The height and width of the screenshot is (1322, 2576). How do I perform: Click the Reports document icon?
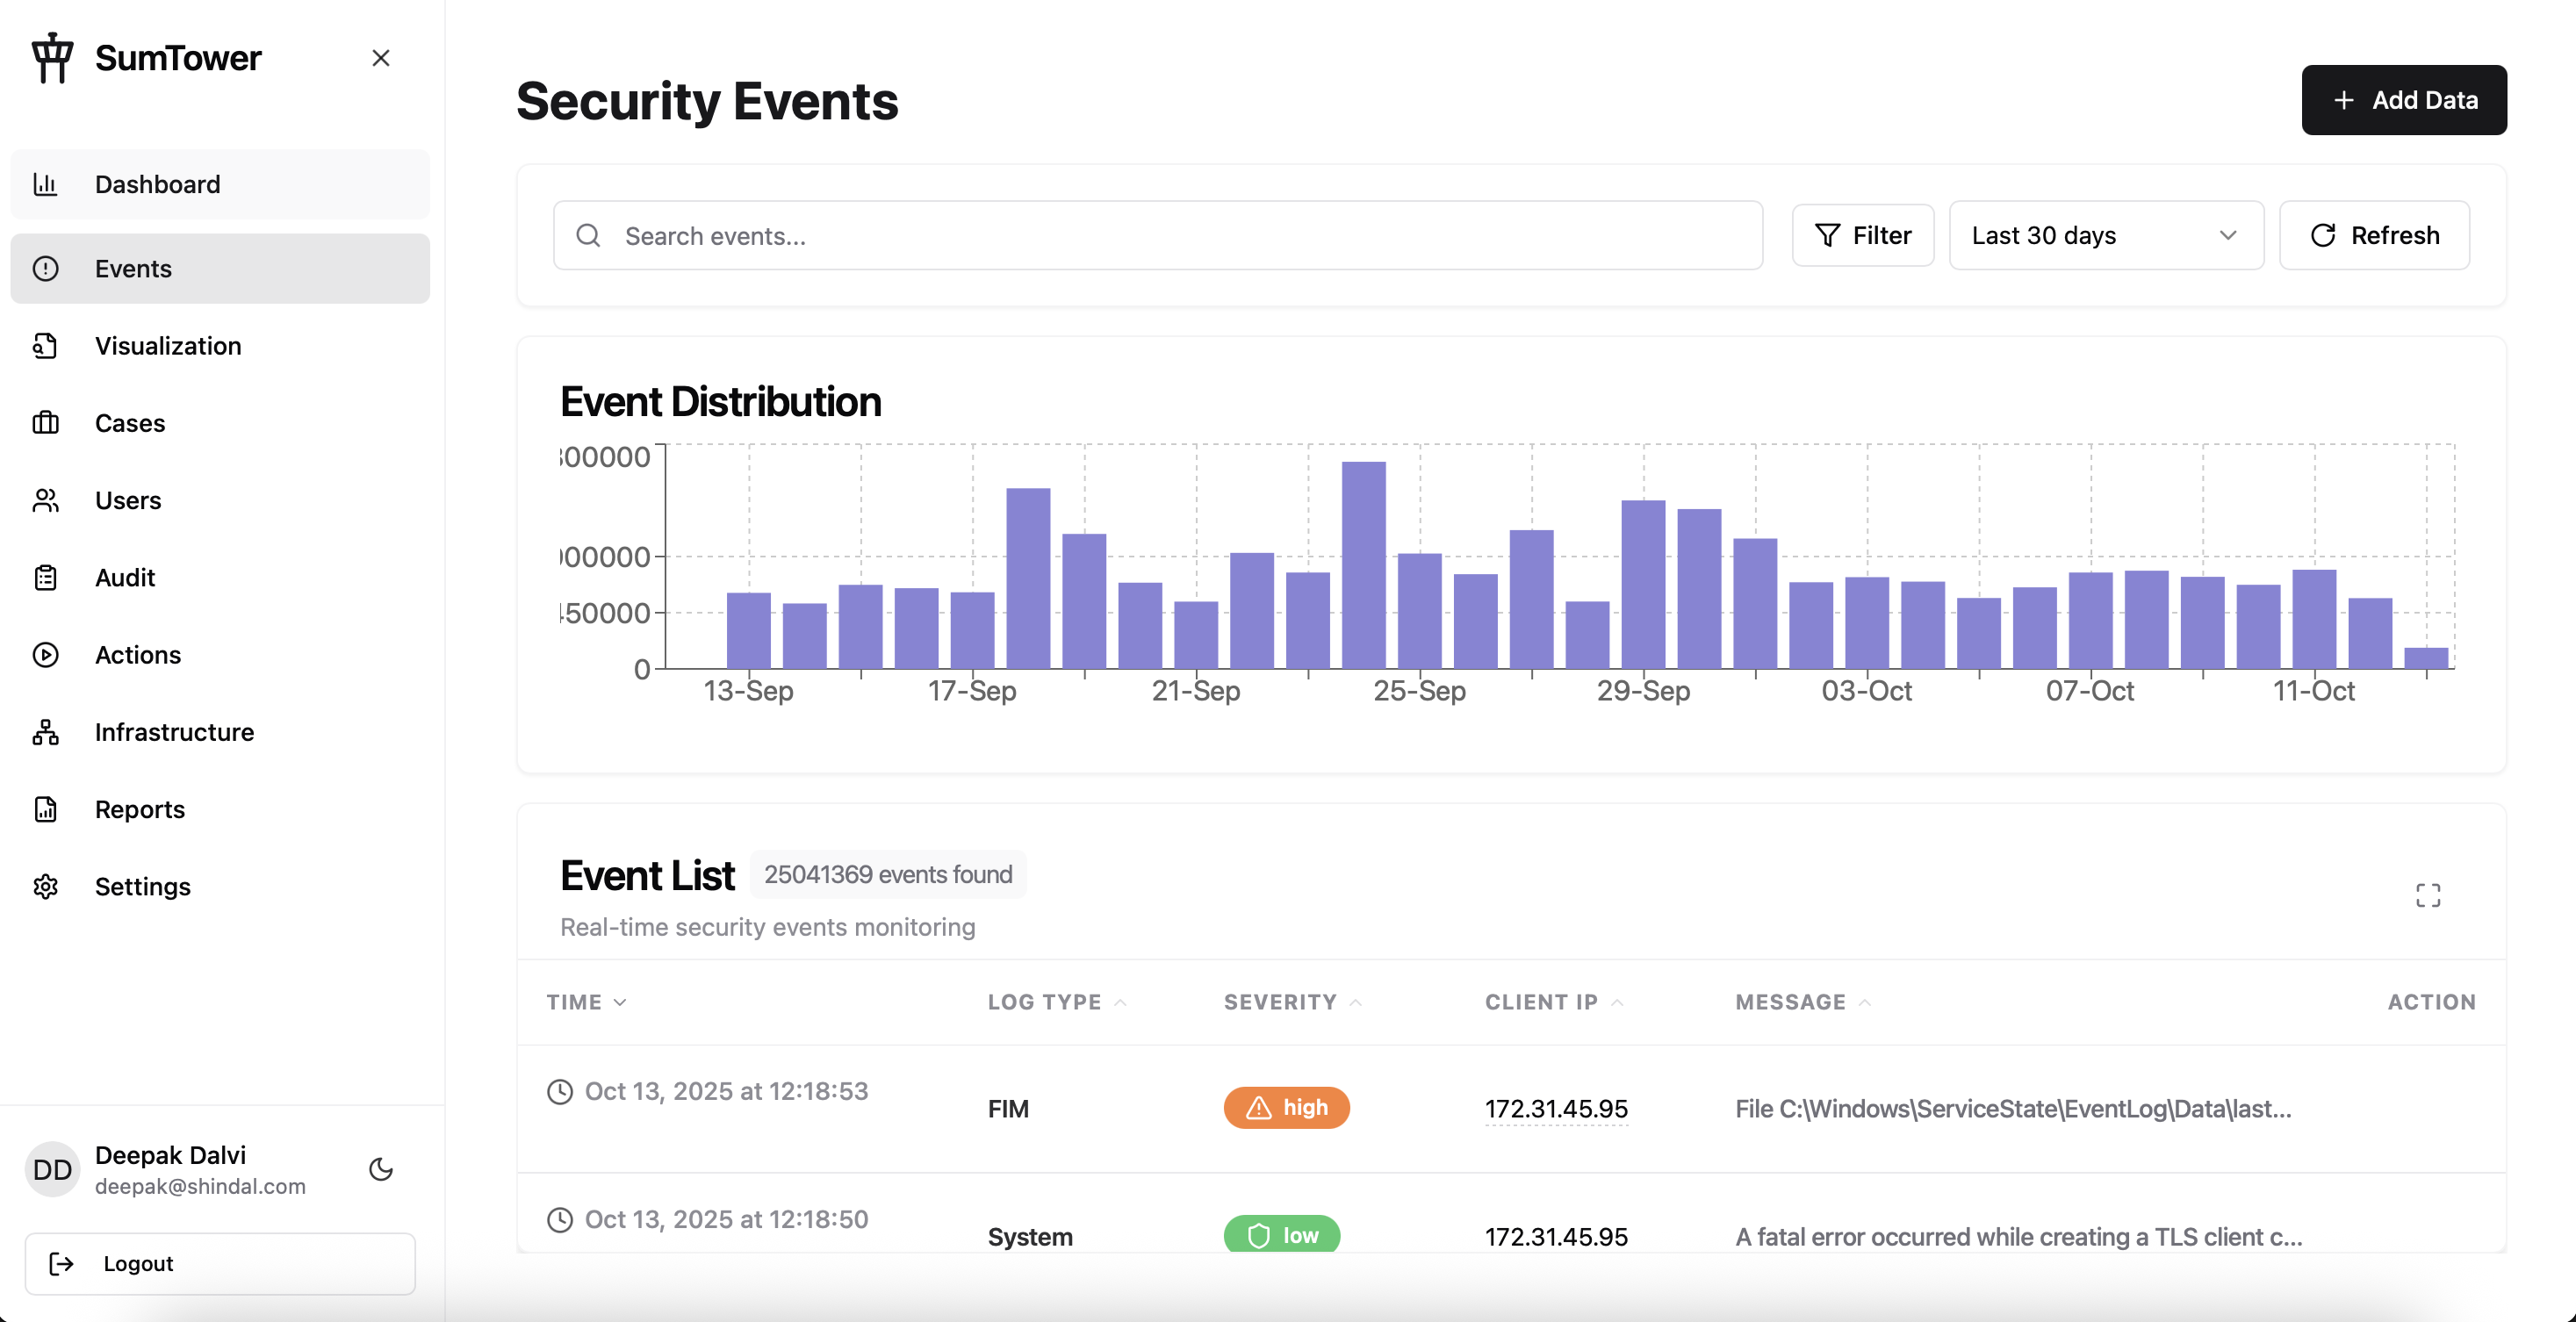pyautogui.click(x=45, y=809)
